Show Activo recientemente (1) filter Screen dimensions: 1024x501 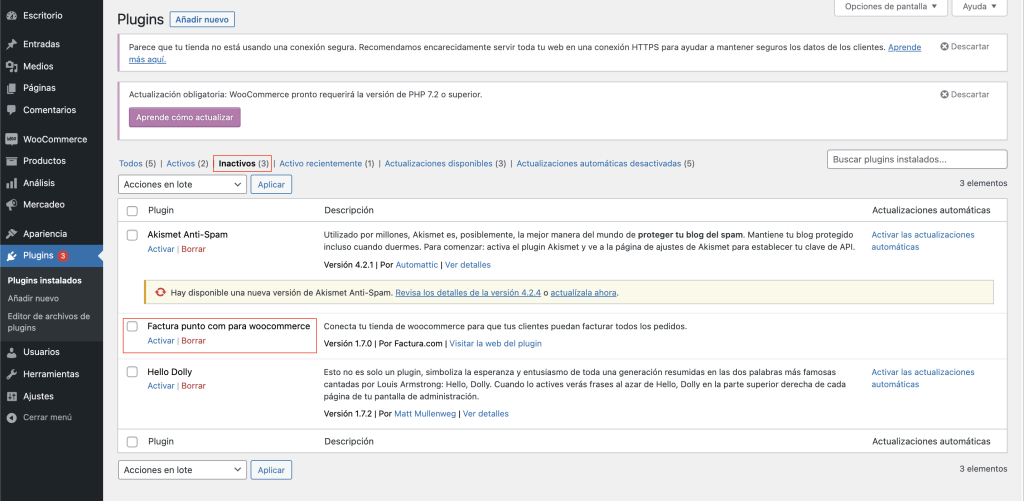327,164
